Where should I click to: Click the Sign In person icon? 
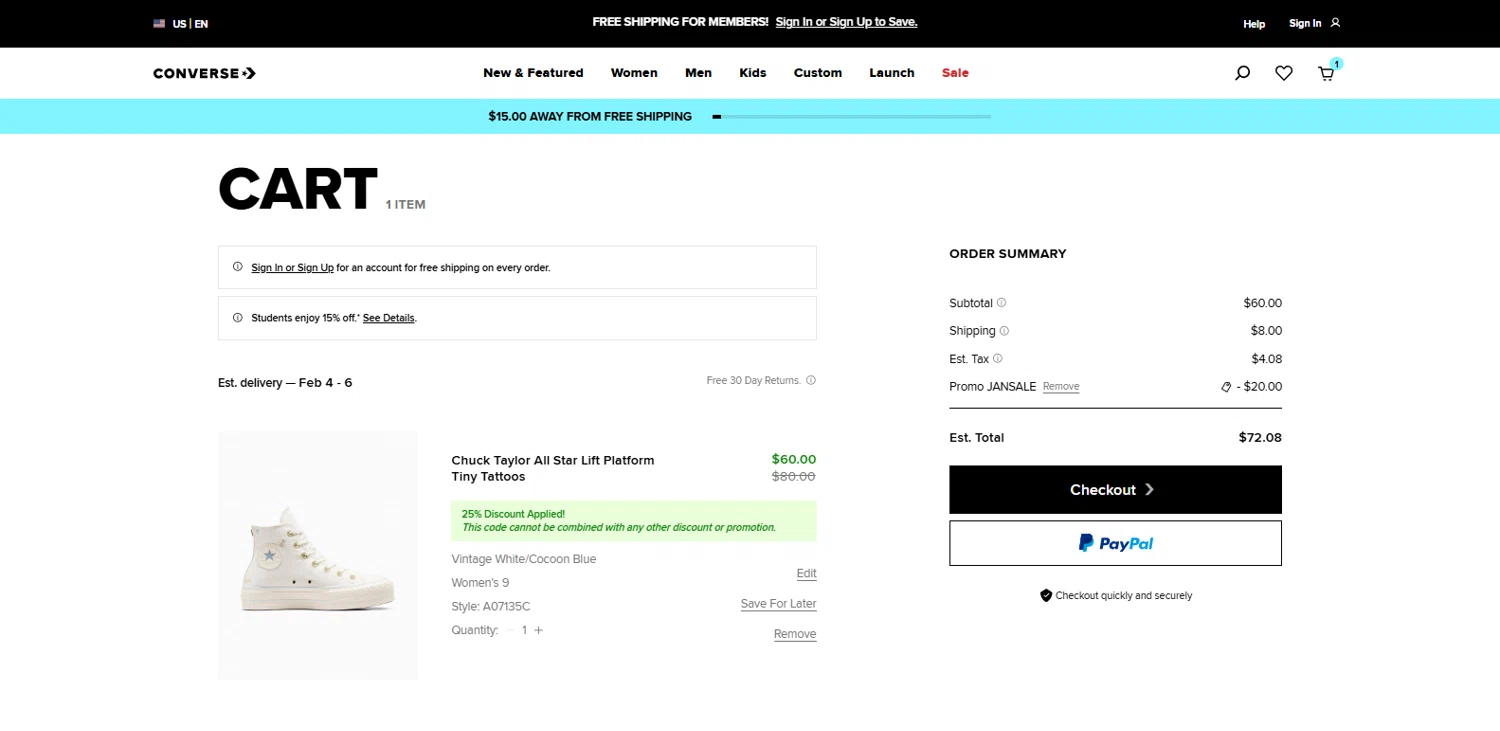tap(1335, 23)
